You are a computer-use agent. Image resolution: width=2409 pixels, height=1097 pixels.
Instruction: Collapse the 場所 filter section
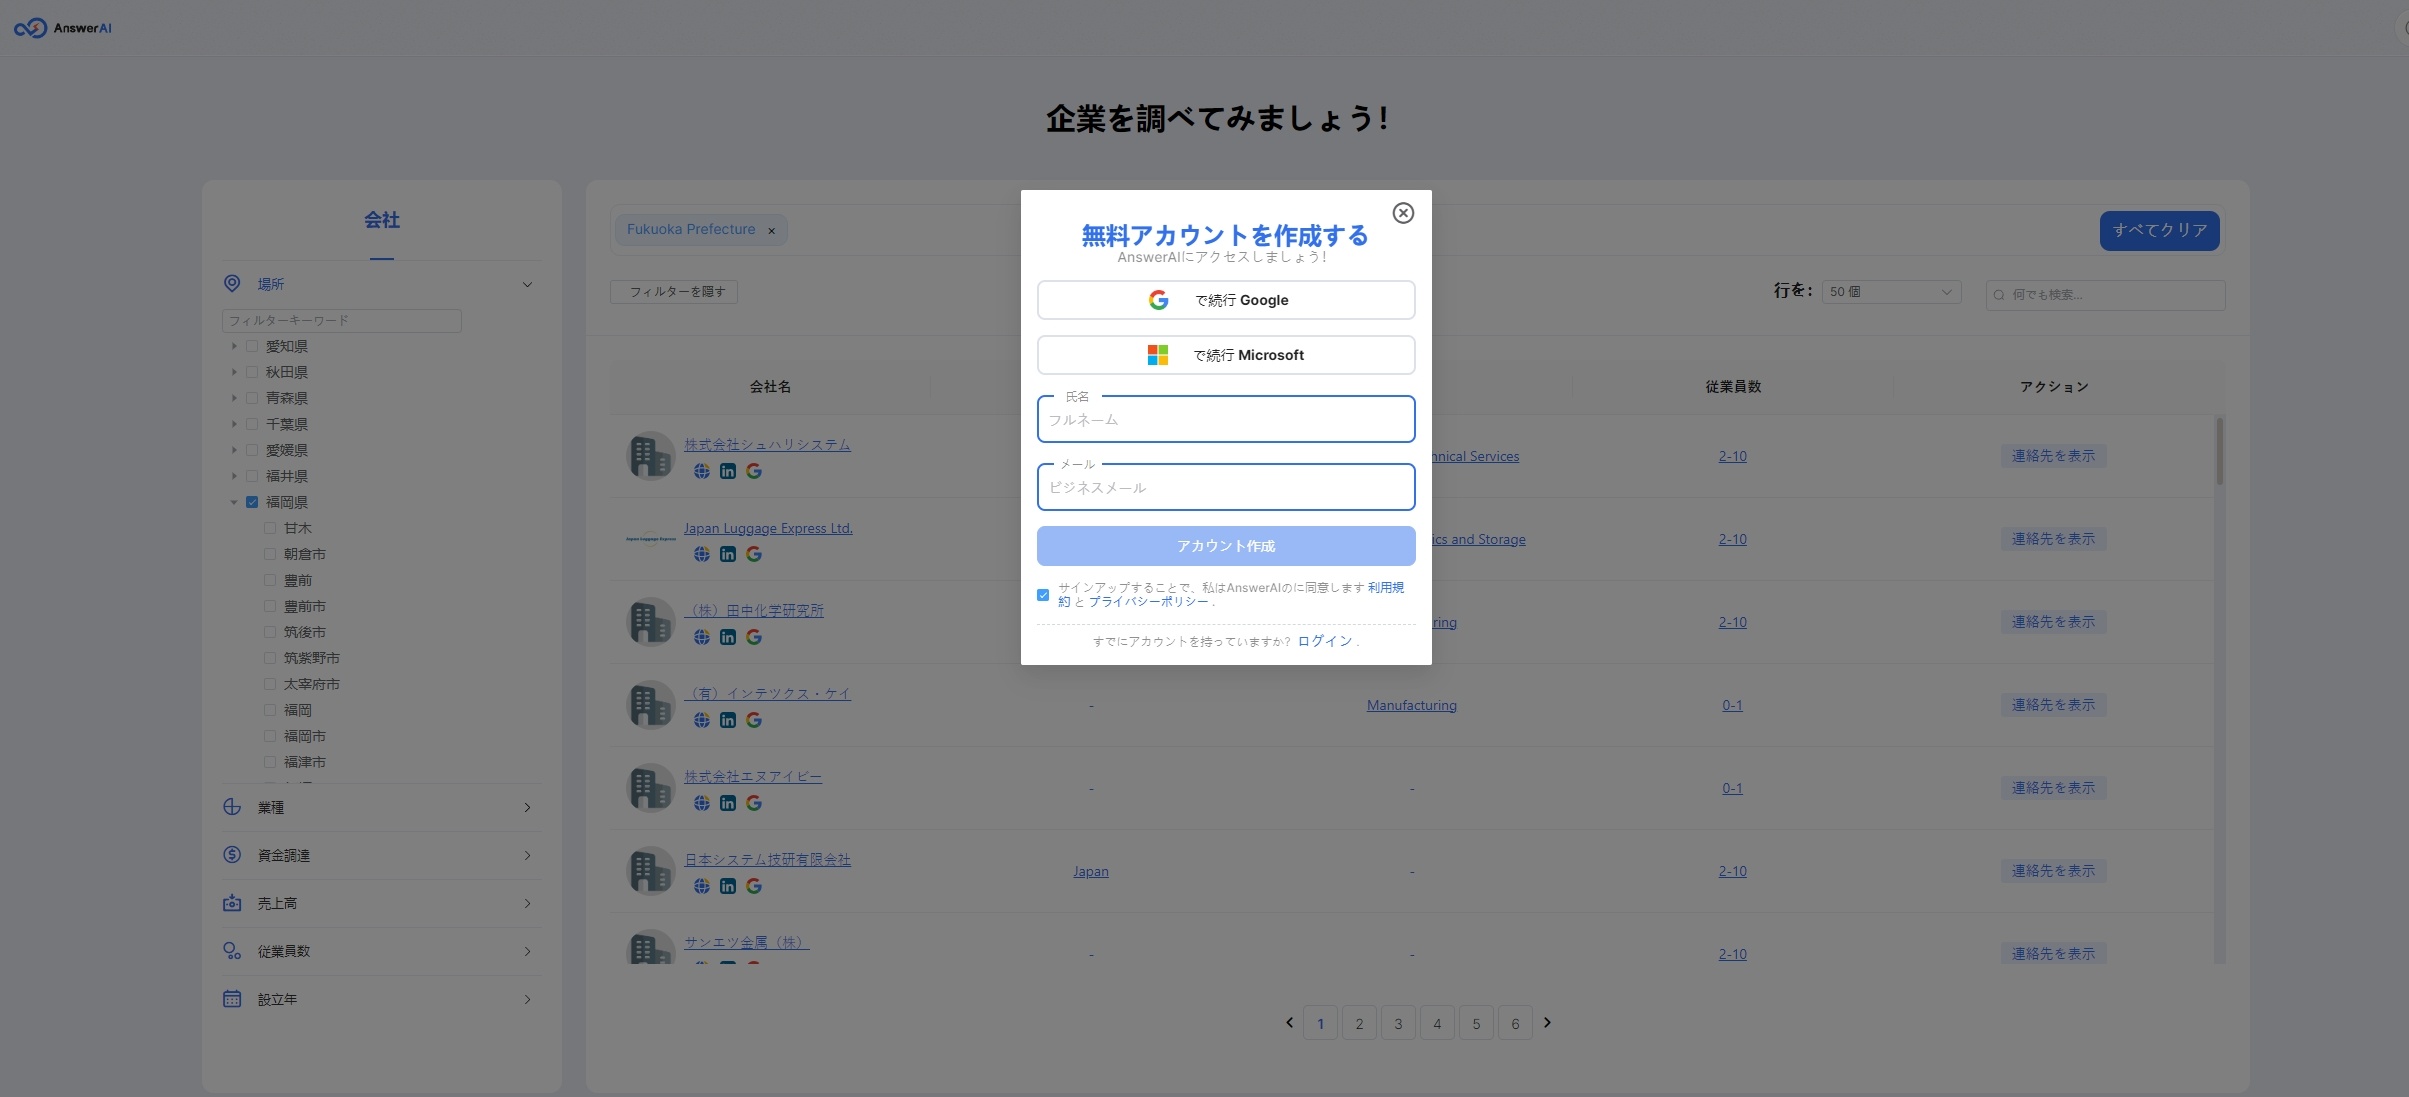(527, 285)
